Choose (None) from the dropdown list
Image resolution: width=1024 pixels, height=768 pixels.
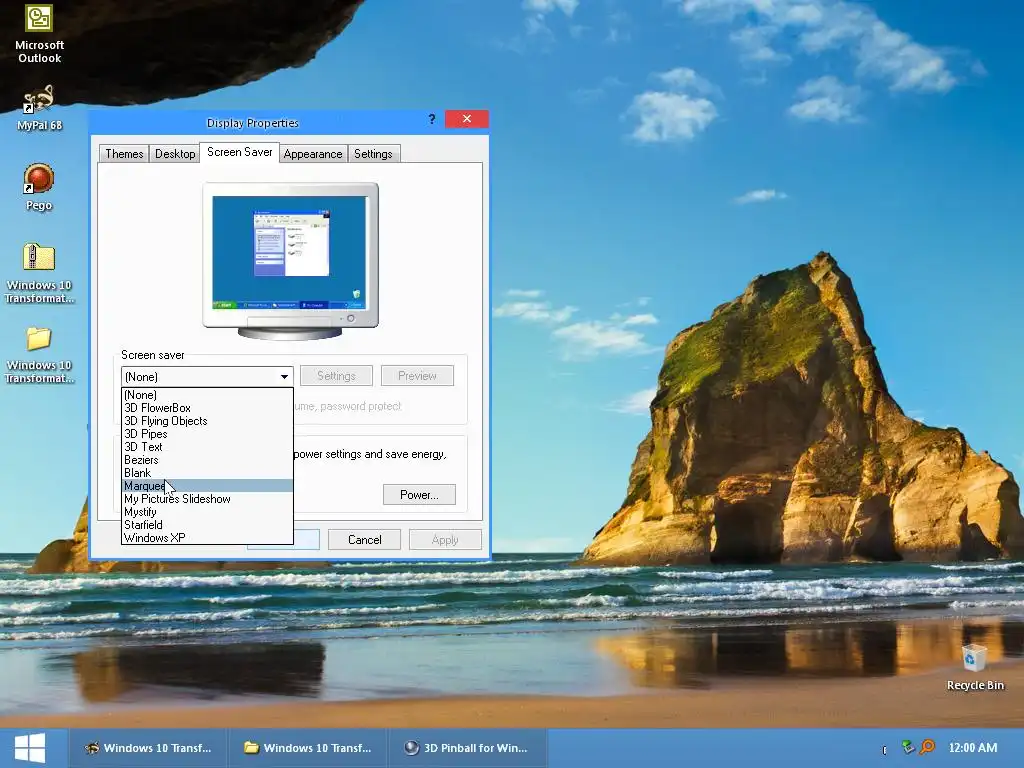(x=207, y=394)
